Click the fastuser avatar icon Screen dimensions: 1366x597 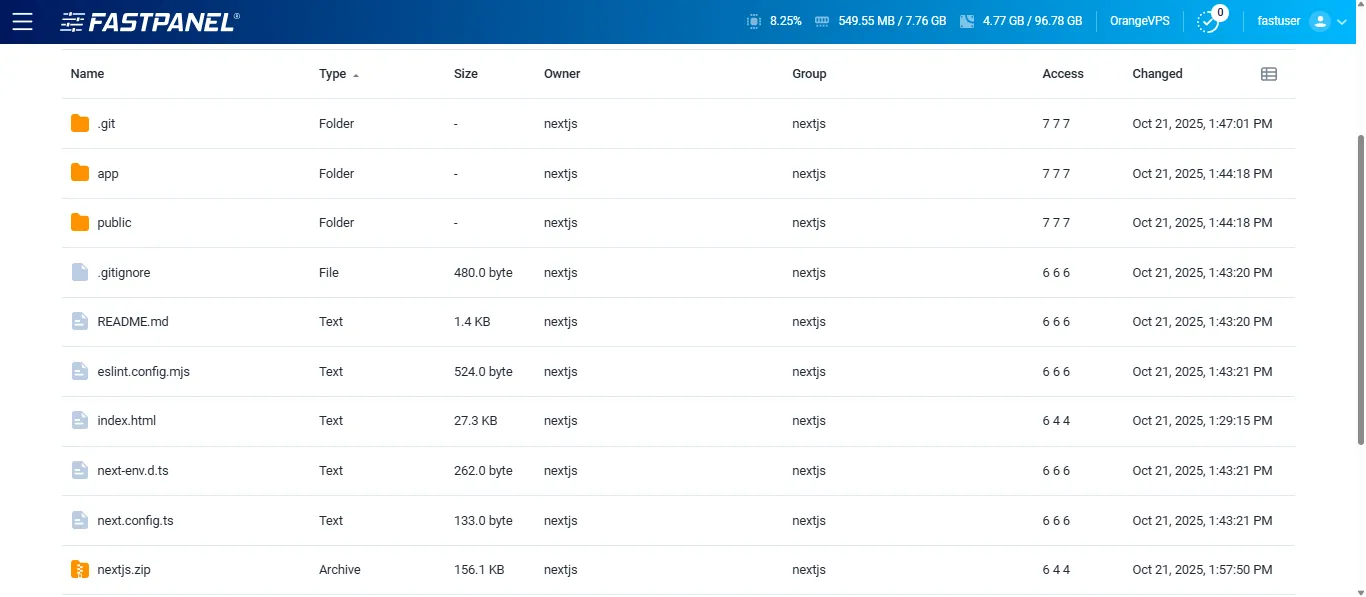pyautogui.click(x=1319, y=21)
